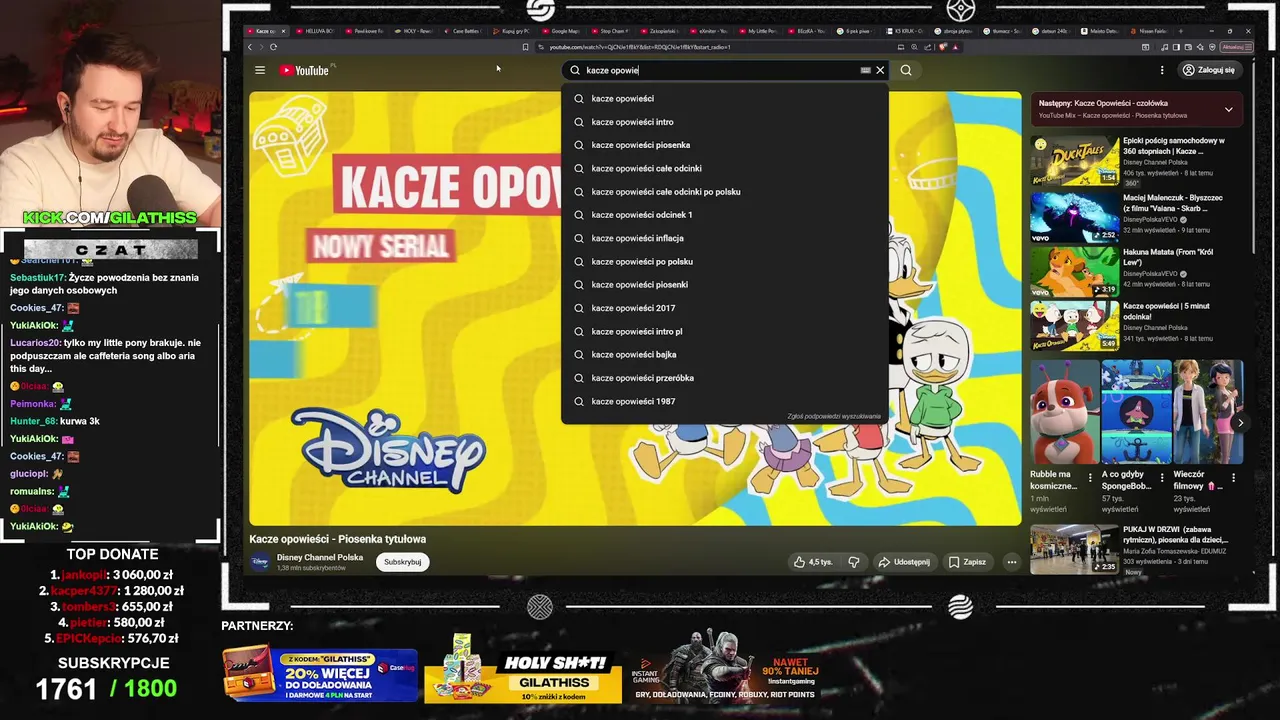Open the Casebug partner banner
Image resolution: width=1280 pixels, height=720 pixels.
(x=320, y=673)
